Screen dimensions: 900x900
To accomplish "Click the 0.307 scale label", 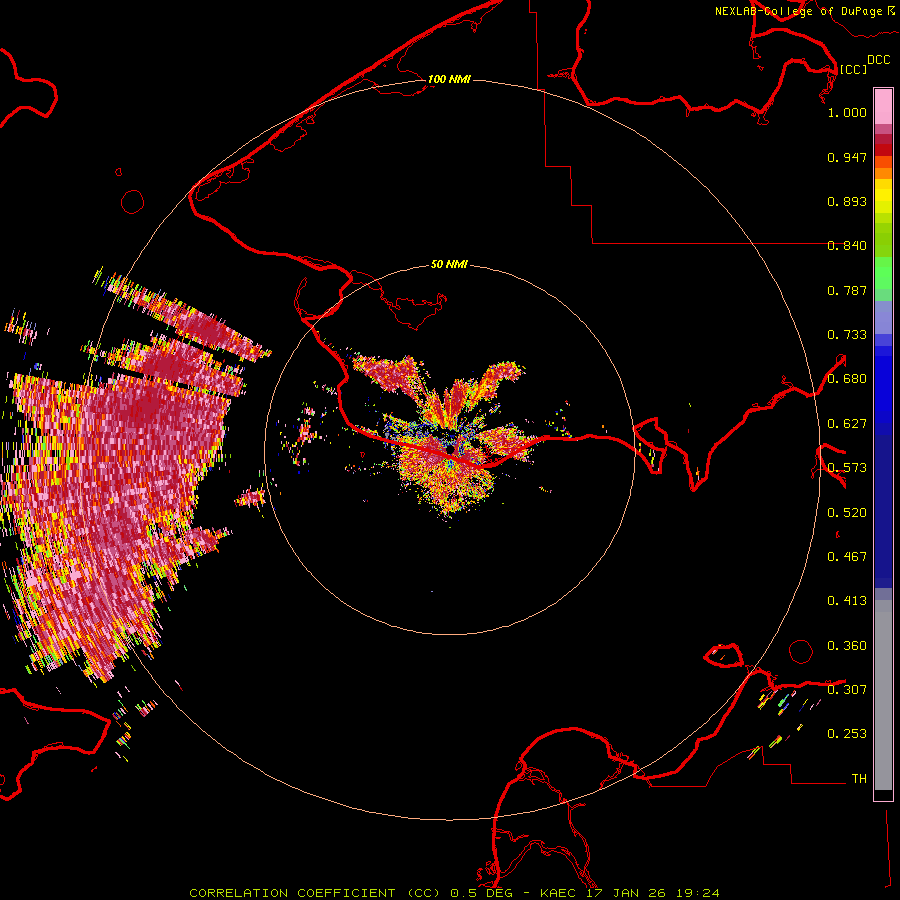I will click(847, 689).
